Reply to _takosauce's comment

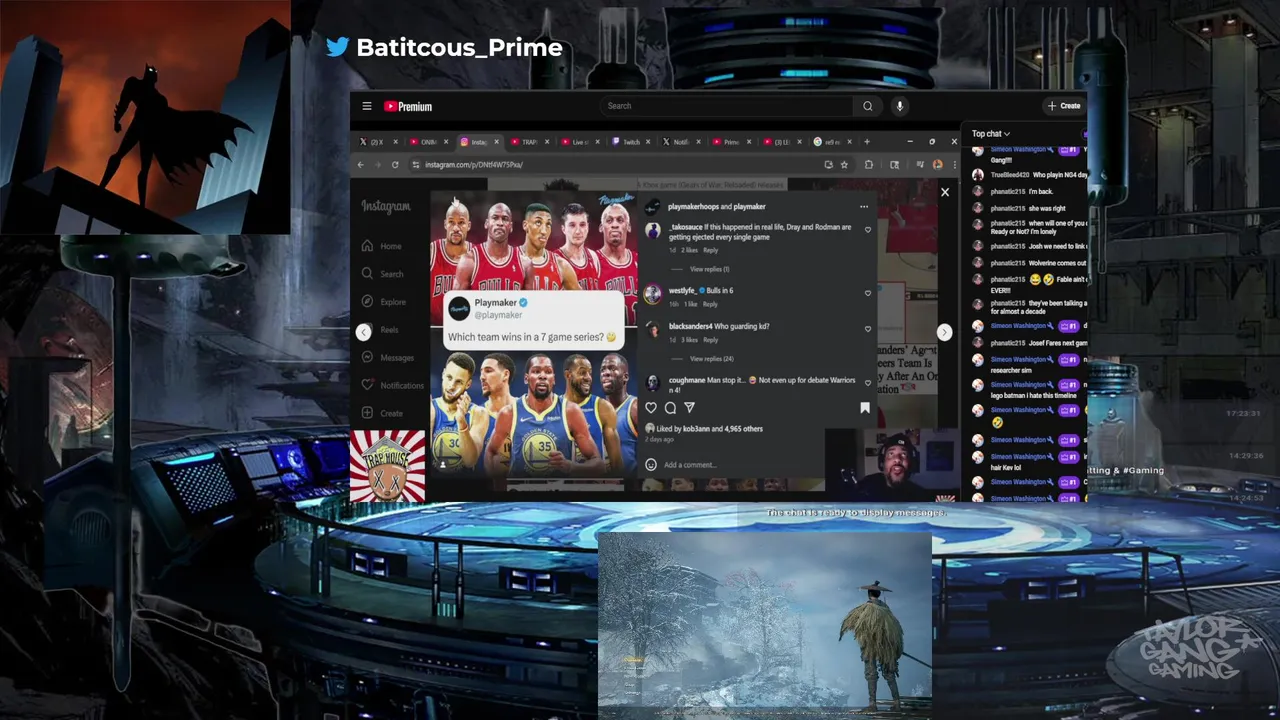(x=711, y=250)
